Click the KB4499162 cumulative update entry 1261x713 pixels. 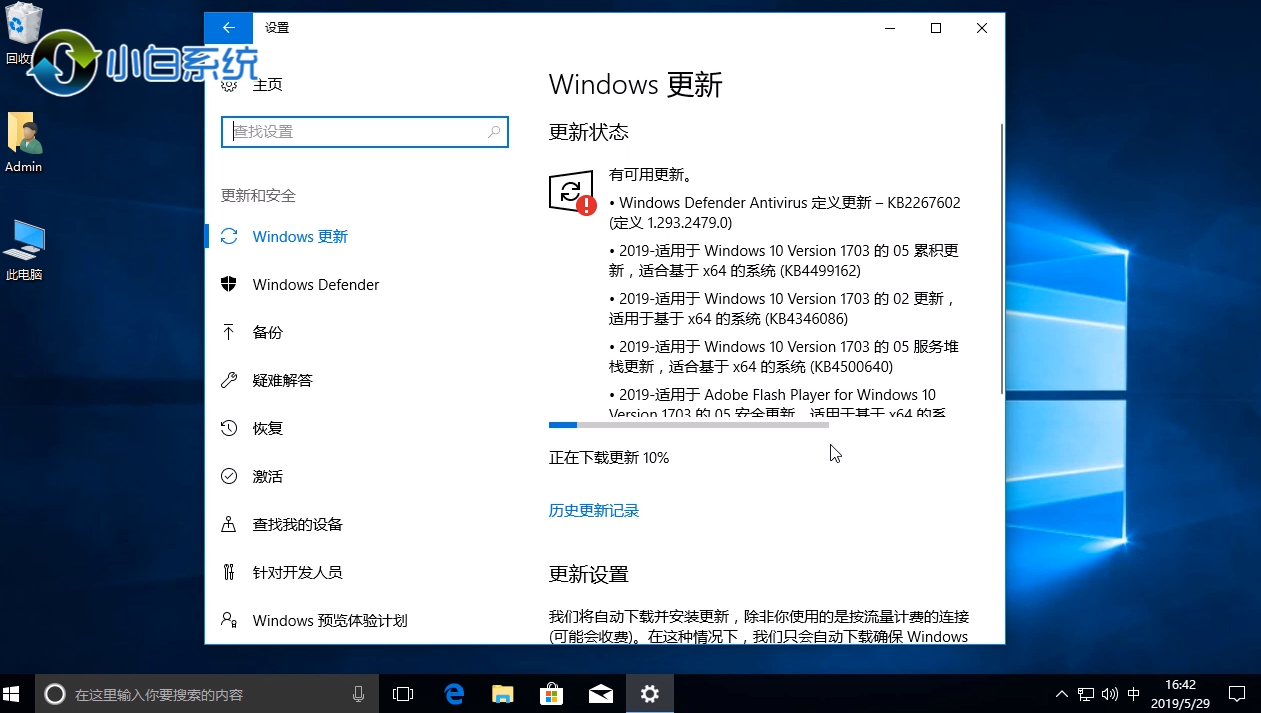[784, 261]
